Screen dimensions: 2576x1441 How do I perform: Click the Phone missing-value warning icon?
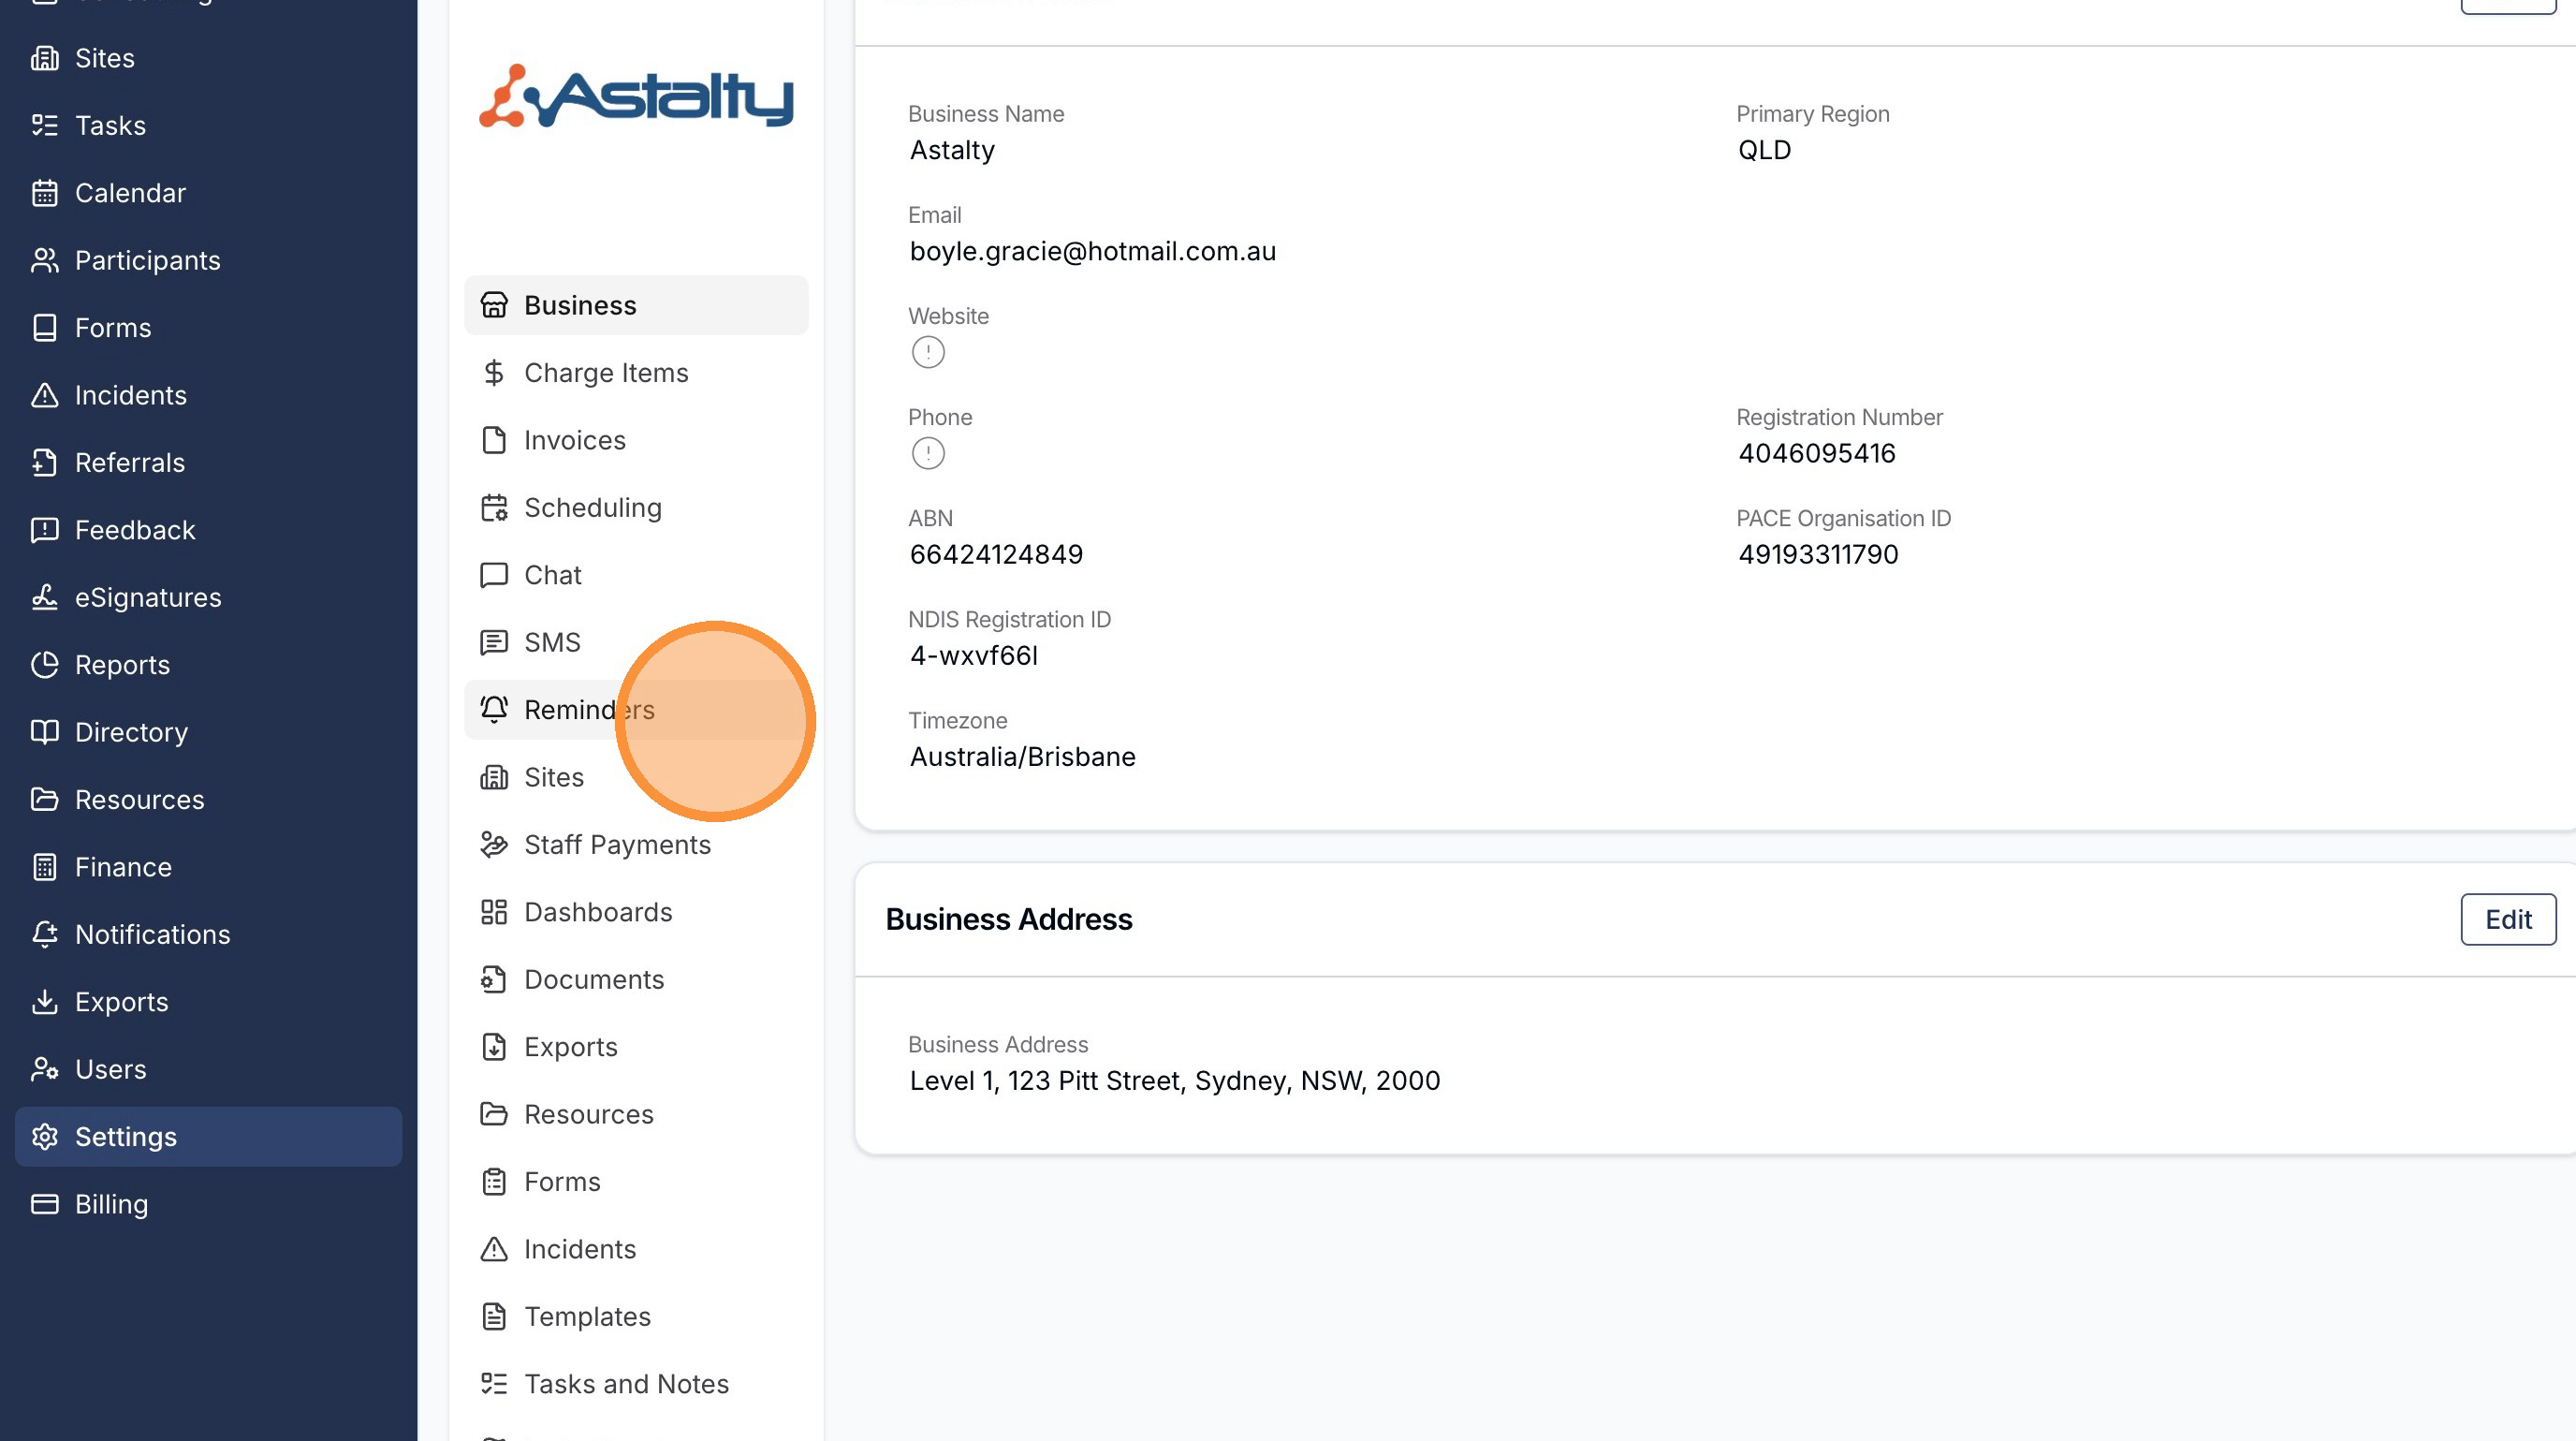pos(928,453)
